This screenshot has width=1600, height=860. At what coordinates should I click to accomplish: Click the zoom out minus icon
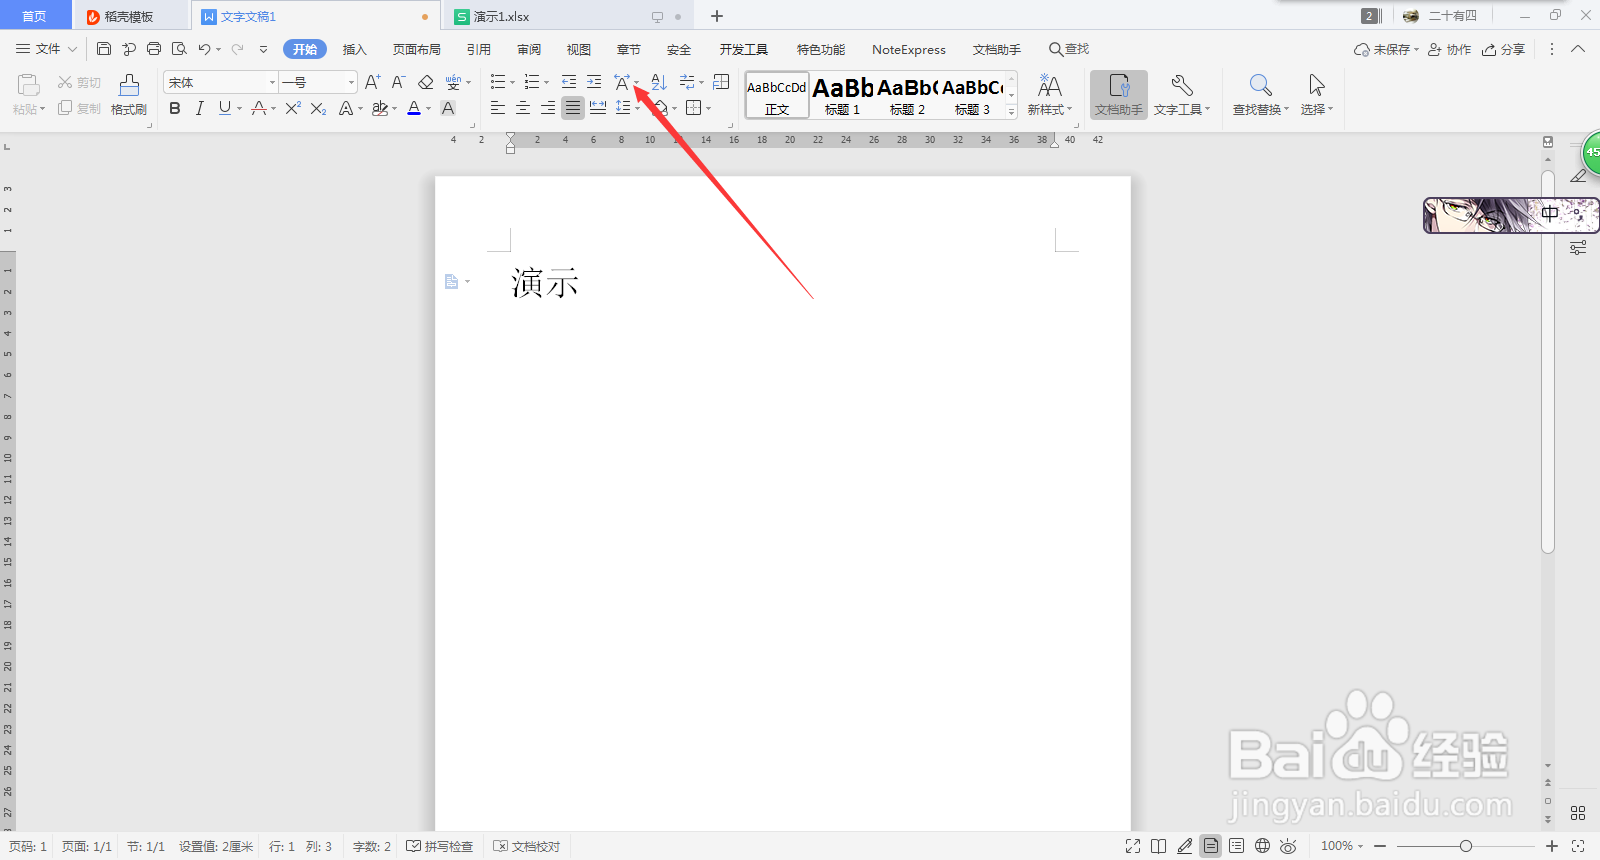(x=1380, y=846)
